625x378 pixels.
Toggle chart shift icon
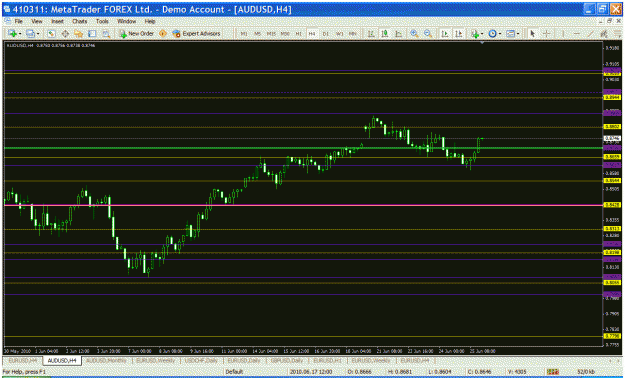459,34
